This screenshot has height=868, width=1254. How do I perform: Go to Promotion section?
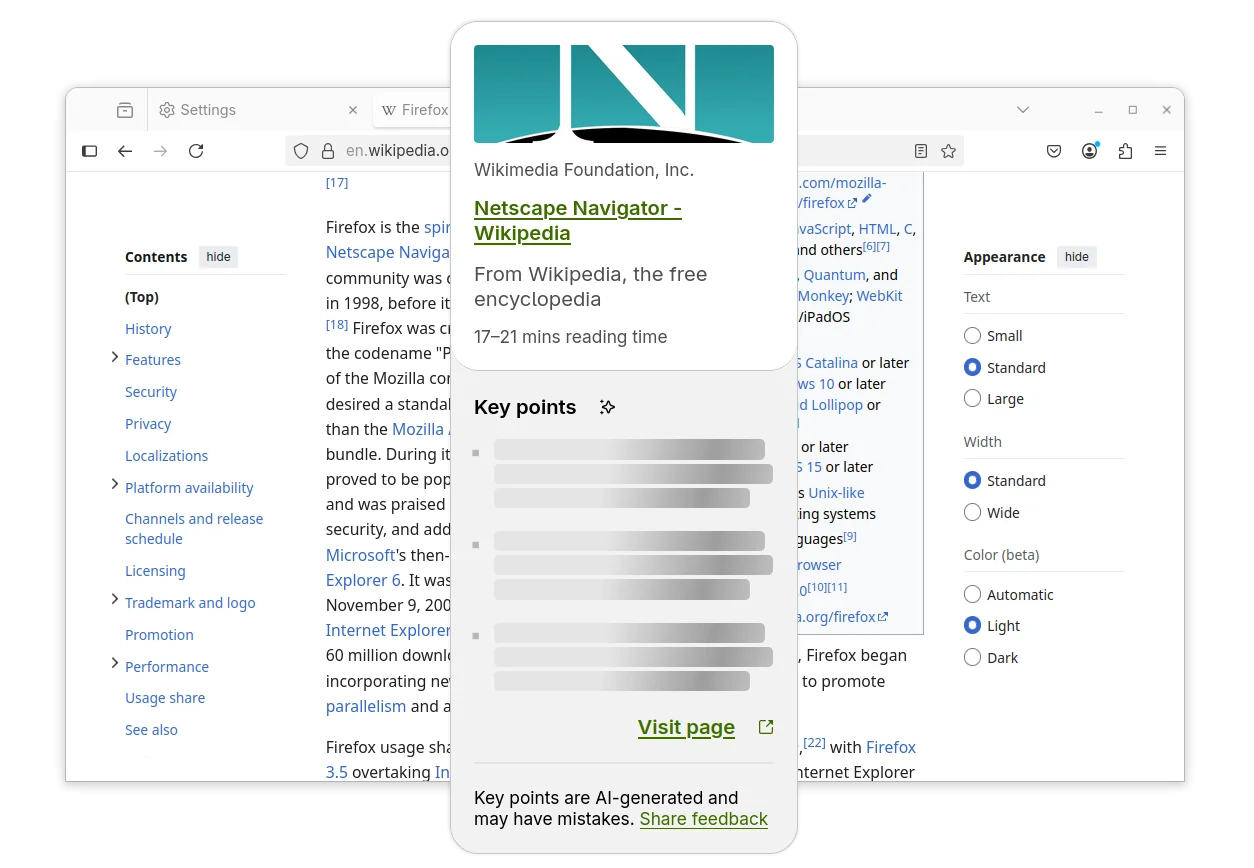click(x=159, y=635)
